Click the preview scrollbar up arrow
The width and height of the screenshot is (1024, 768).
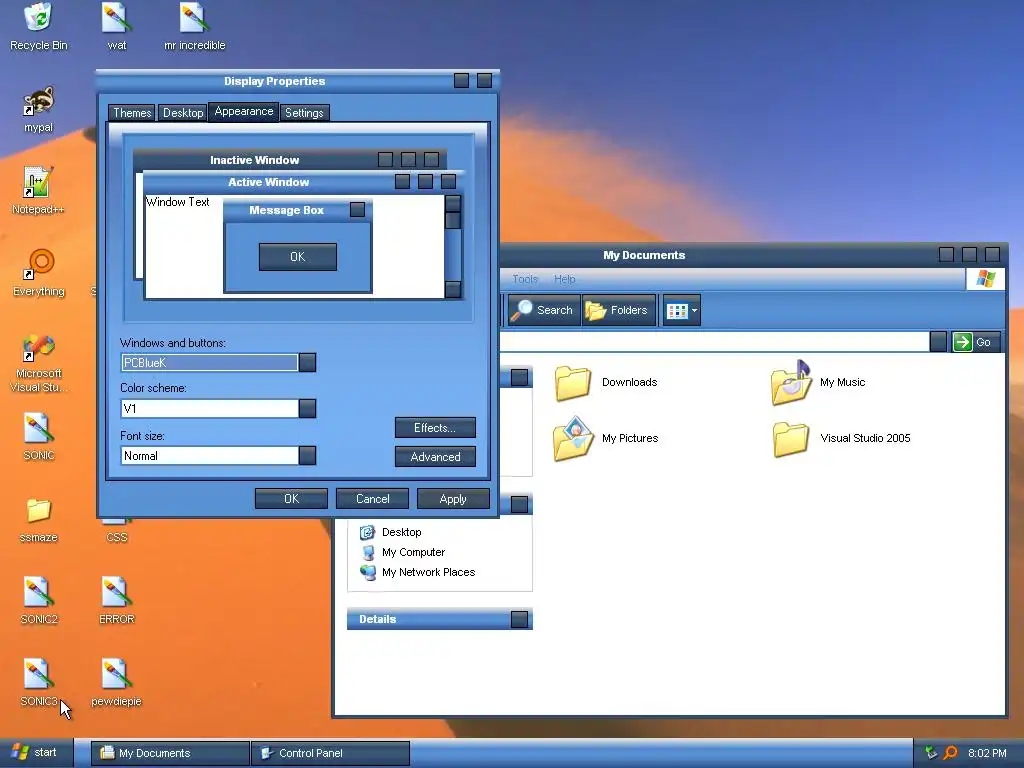click(453, 203)
